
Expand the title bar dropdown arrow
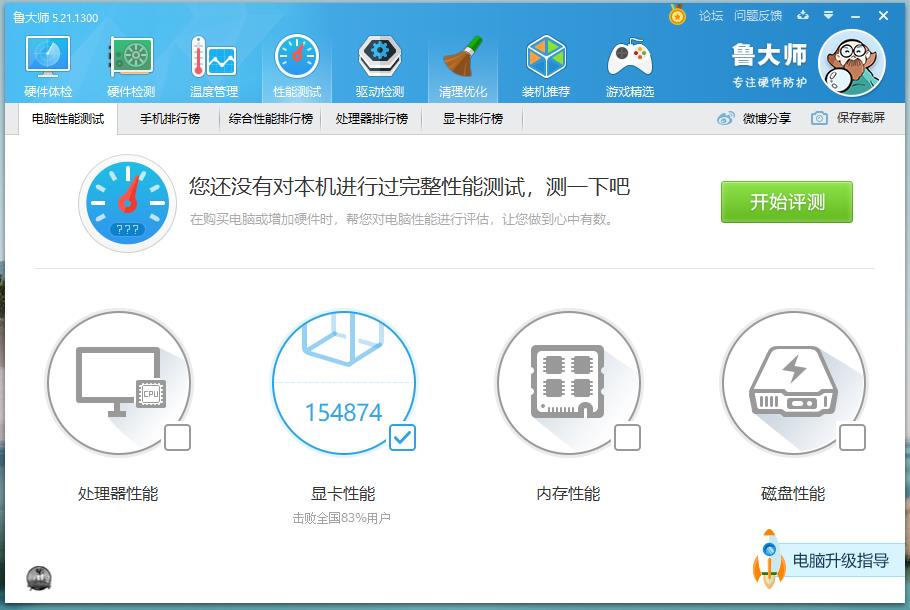(x=826, y=15)
